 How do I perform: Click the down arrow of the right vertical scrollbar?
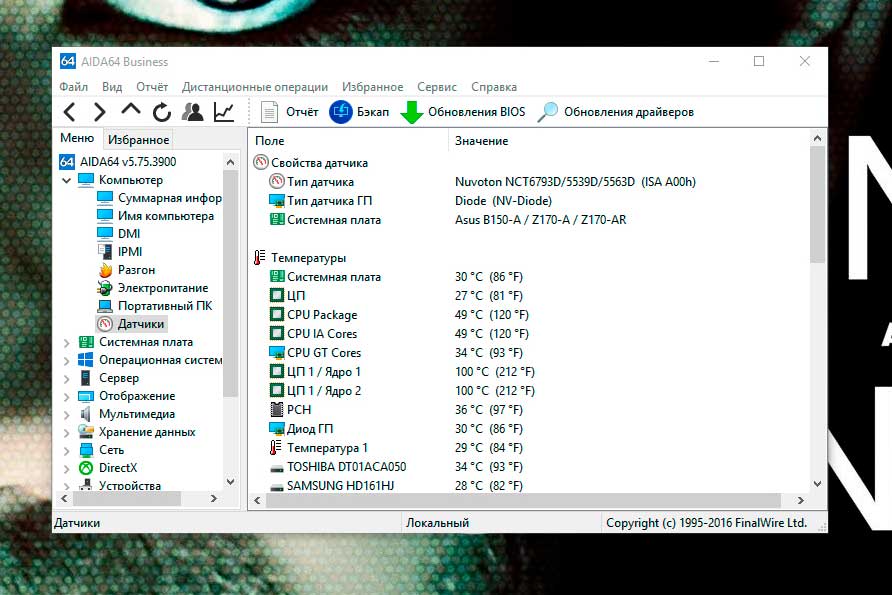click(x=818, y=483)
